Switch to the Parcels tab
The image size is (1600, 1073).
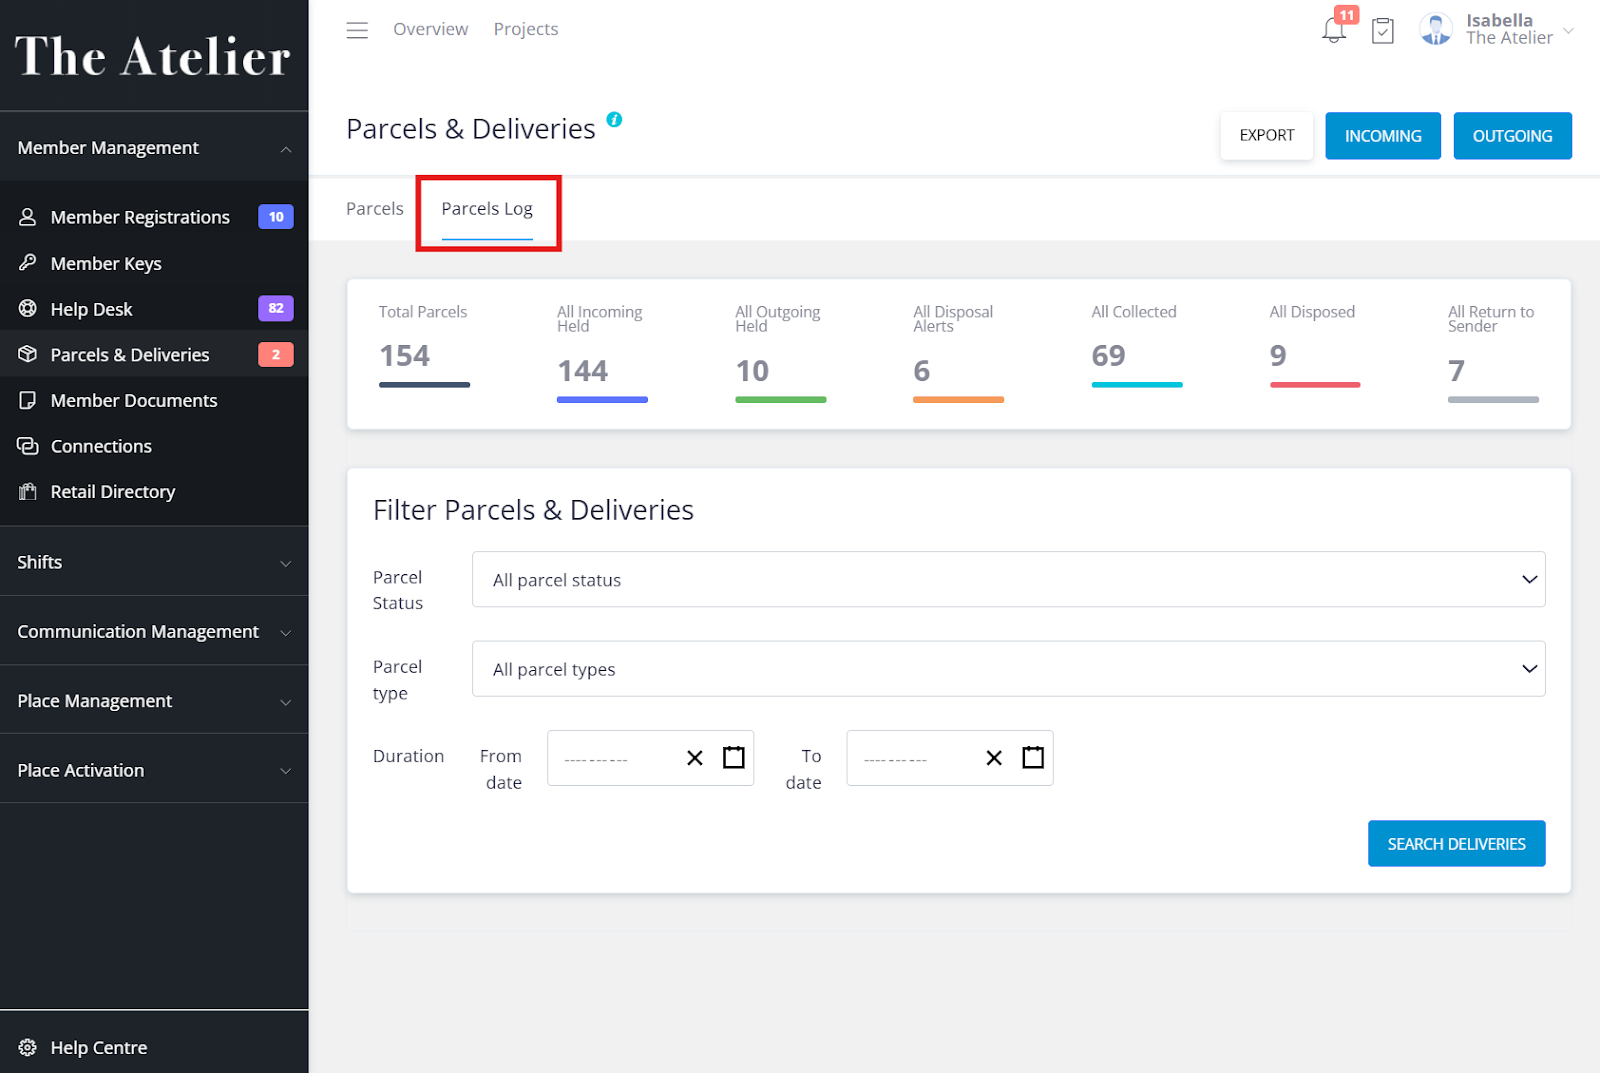375,209
